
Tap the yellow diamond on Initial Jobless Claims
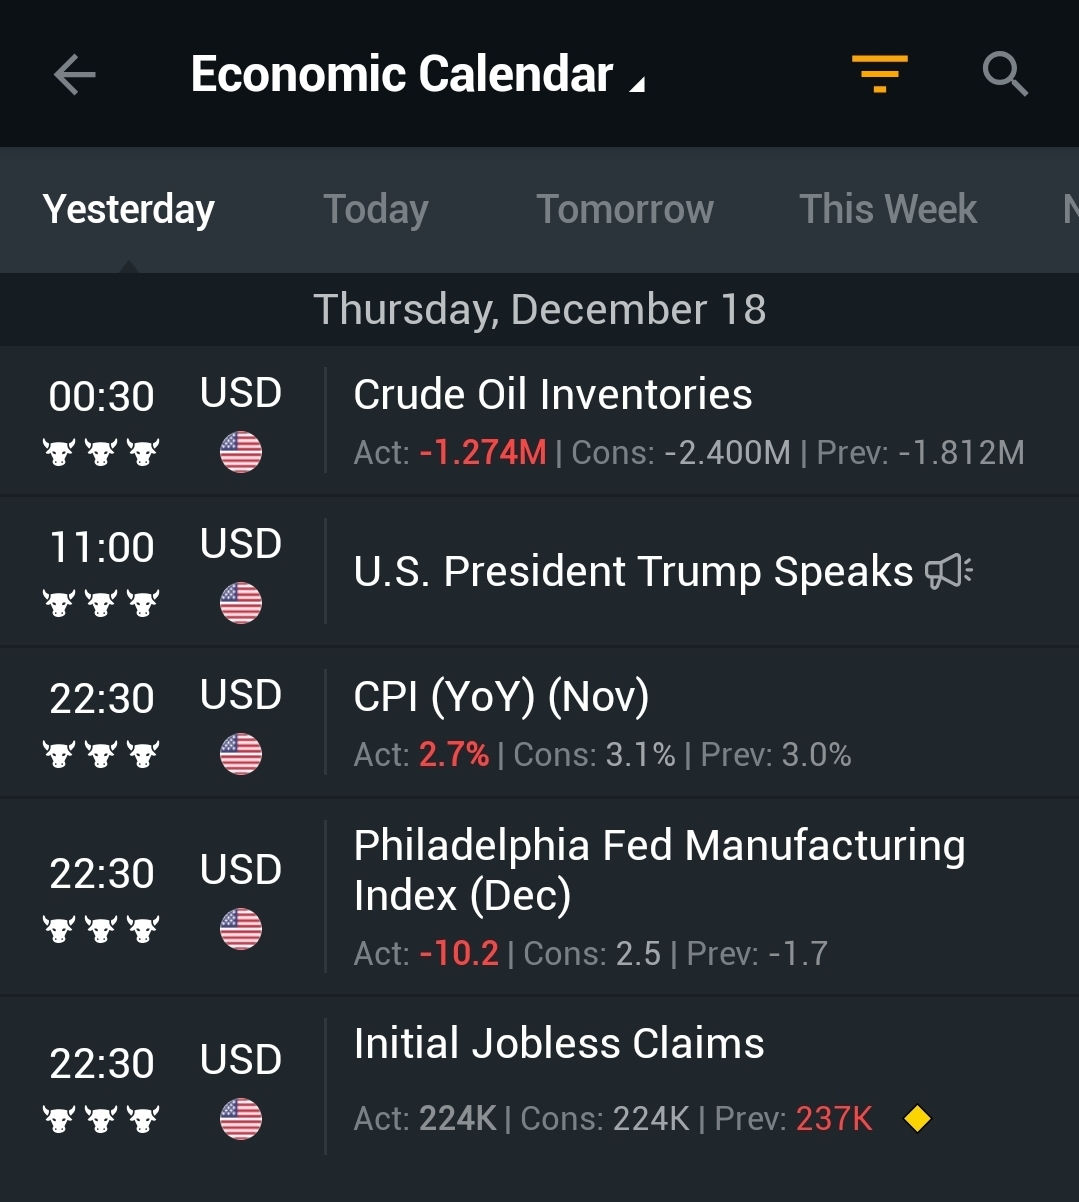917,1118
